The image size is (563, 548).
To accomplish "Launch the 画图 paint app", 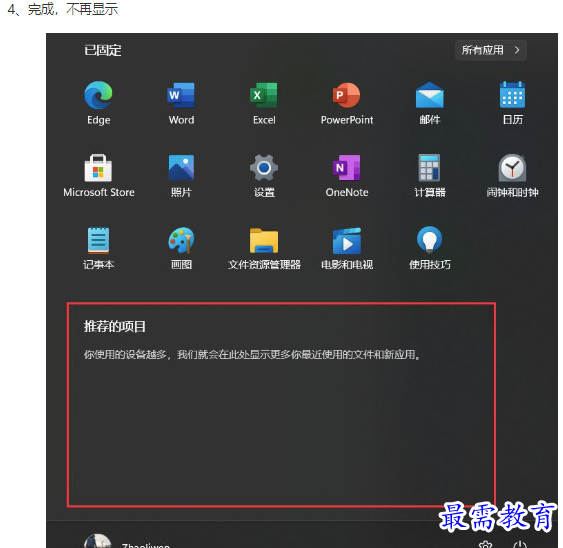I will 181,248.
